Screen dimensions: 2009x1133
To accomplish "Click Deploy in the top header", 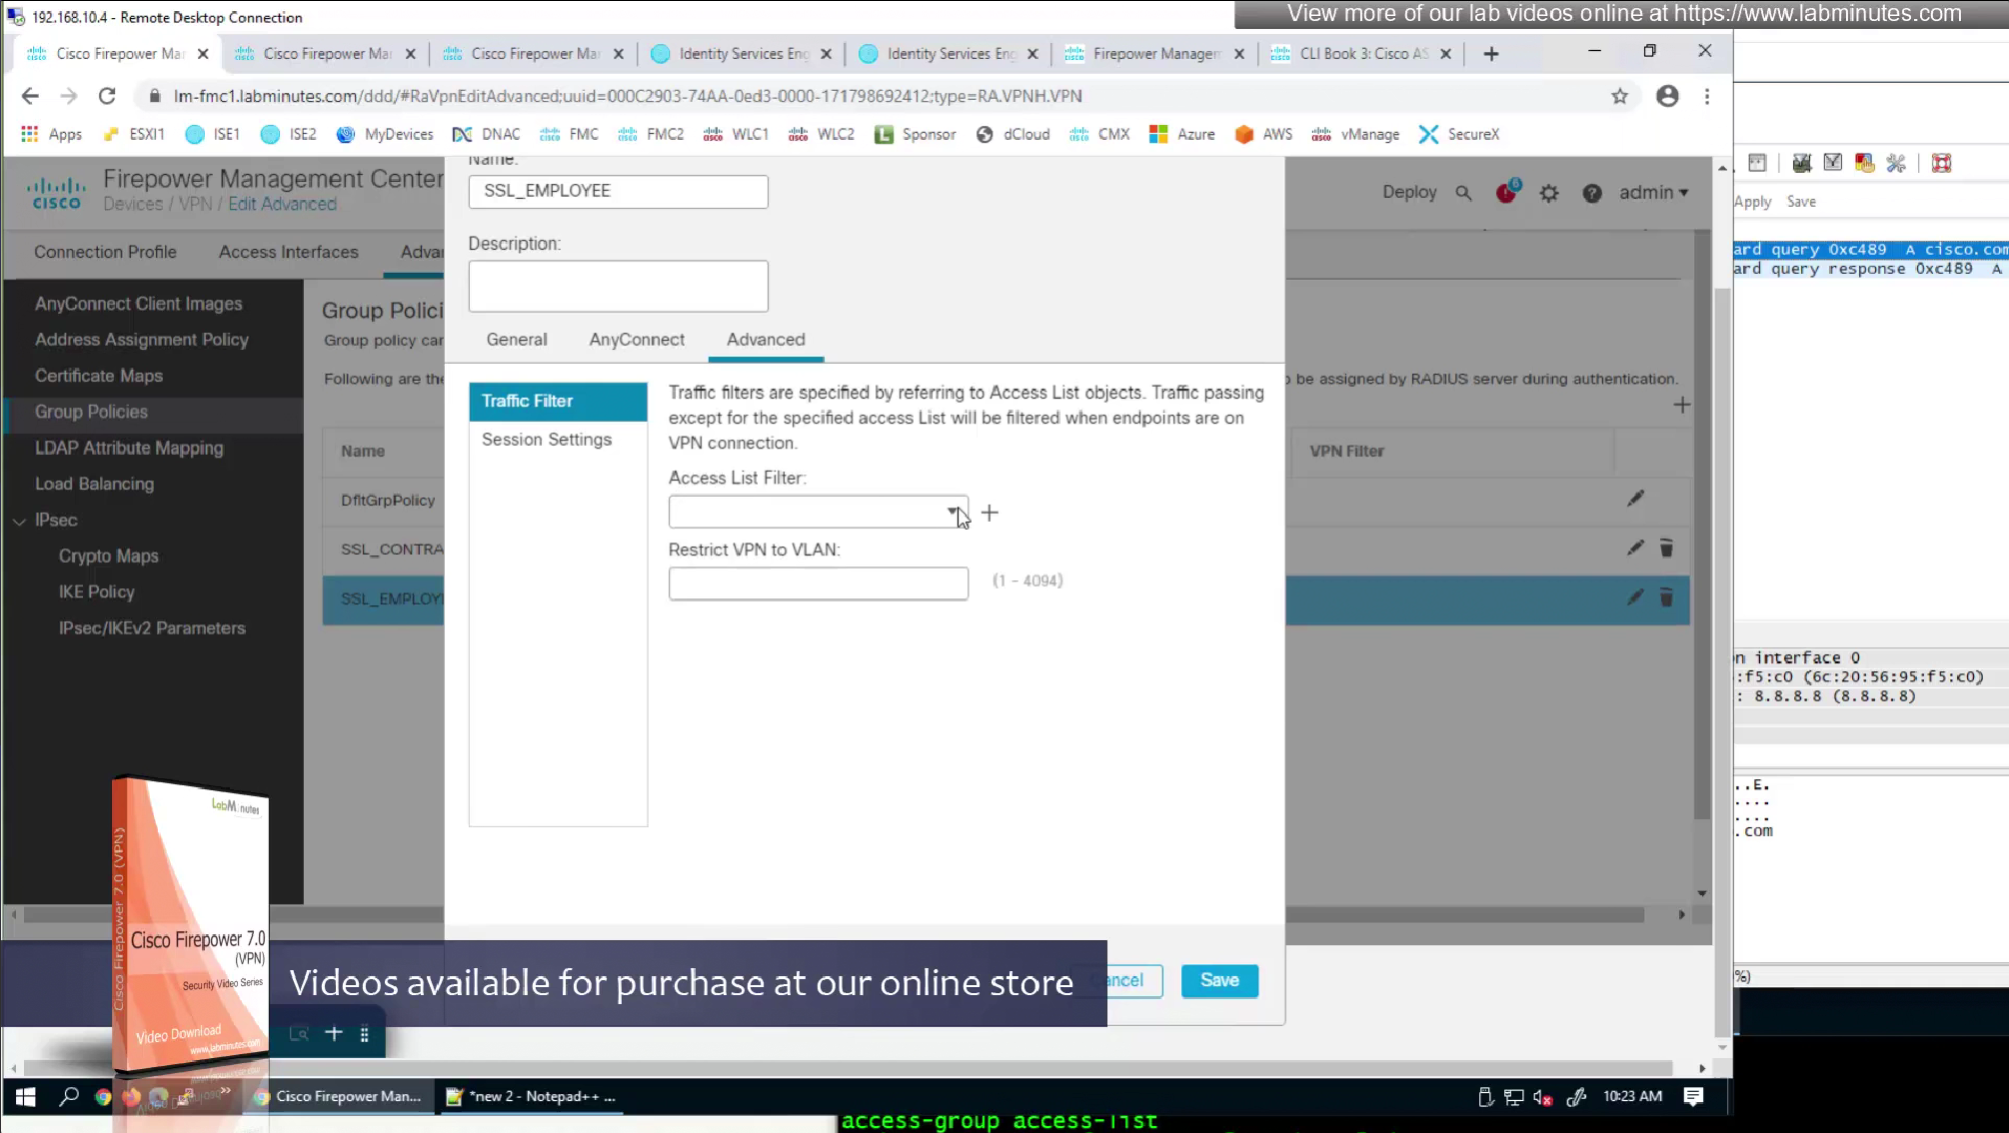I will [1408, 192].
